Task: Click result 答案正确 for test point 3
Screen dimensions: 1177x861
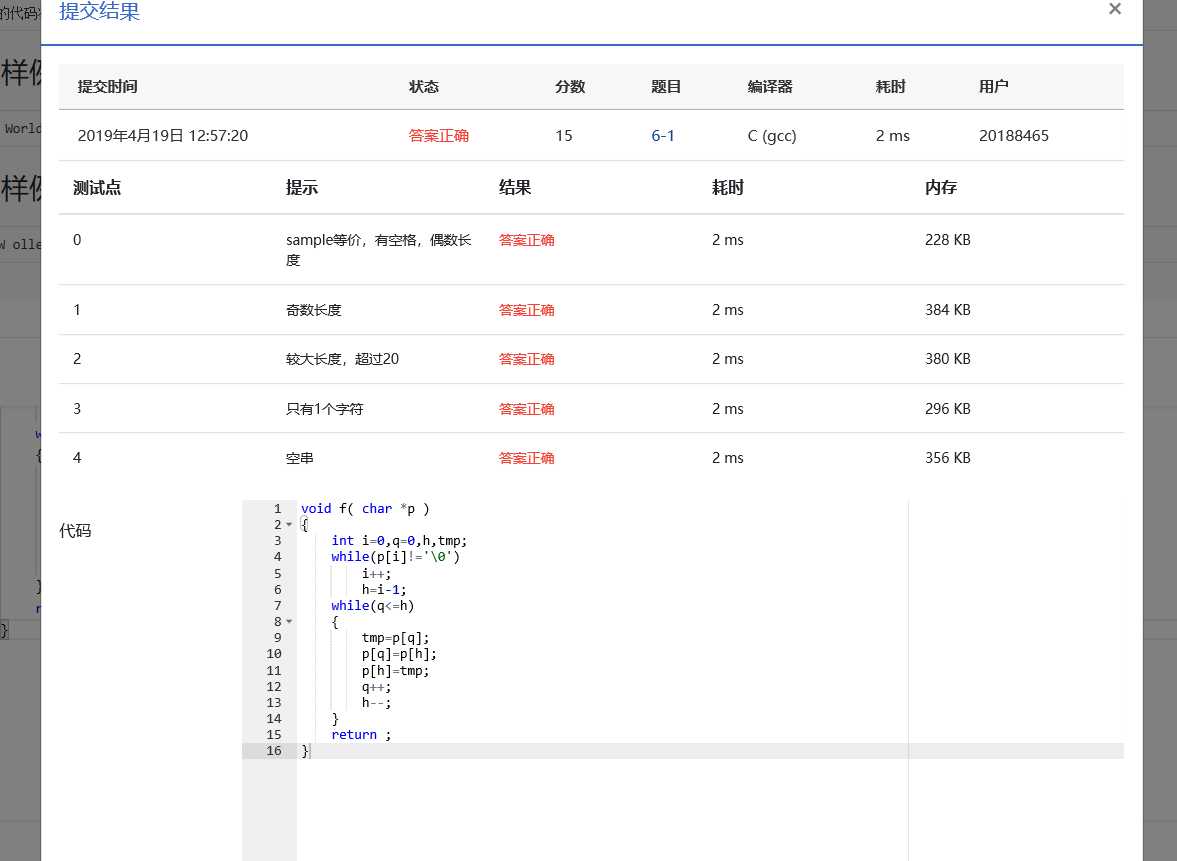Action: tap(526, 409)
